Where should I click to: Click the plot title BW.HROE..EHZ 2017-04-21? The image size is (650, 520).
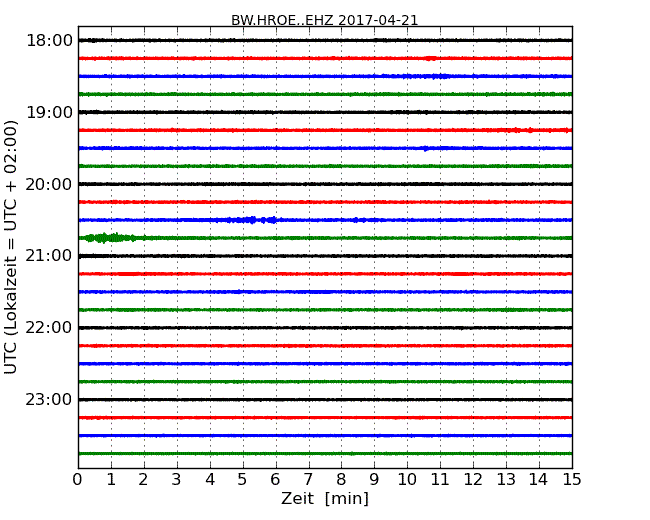pyautogui.click(x=325, y=20)
